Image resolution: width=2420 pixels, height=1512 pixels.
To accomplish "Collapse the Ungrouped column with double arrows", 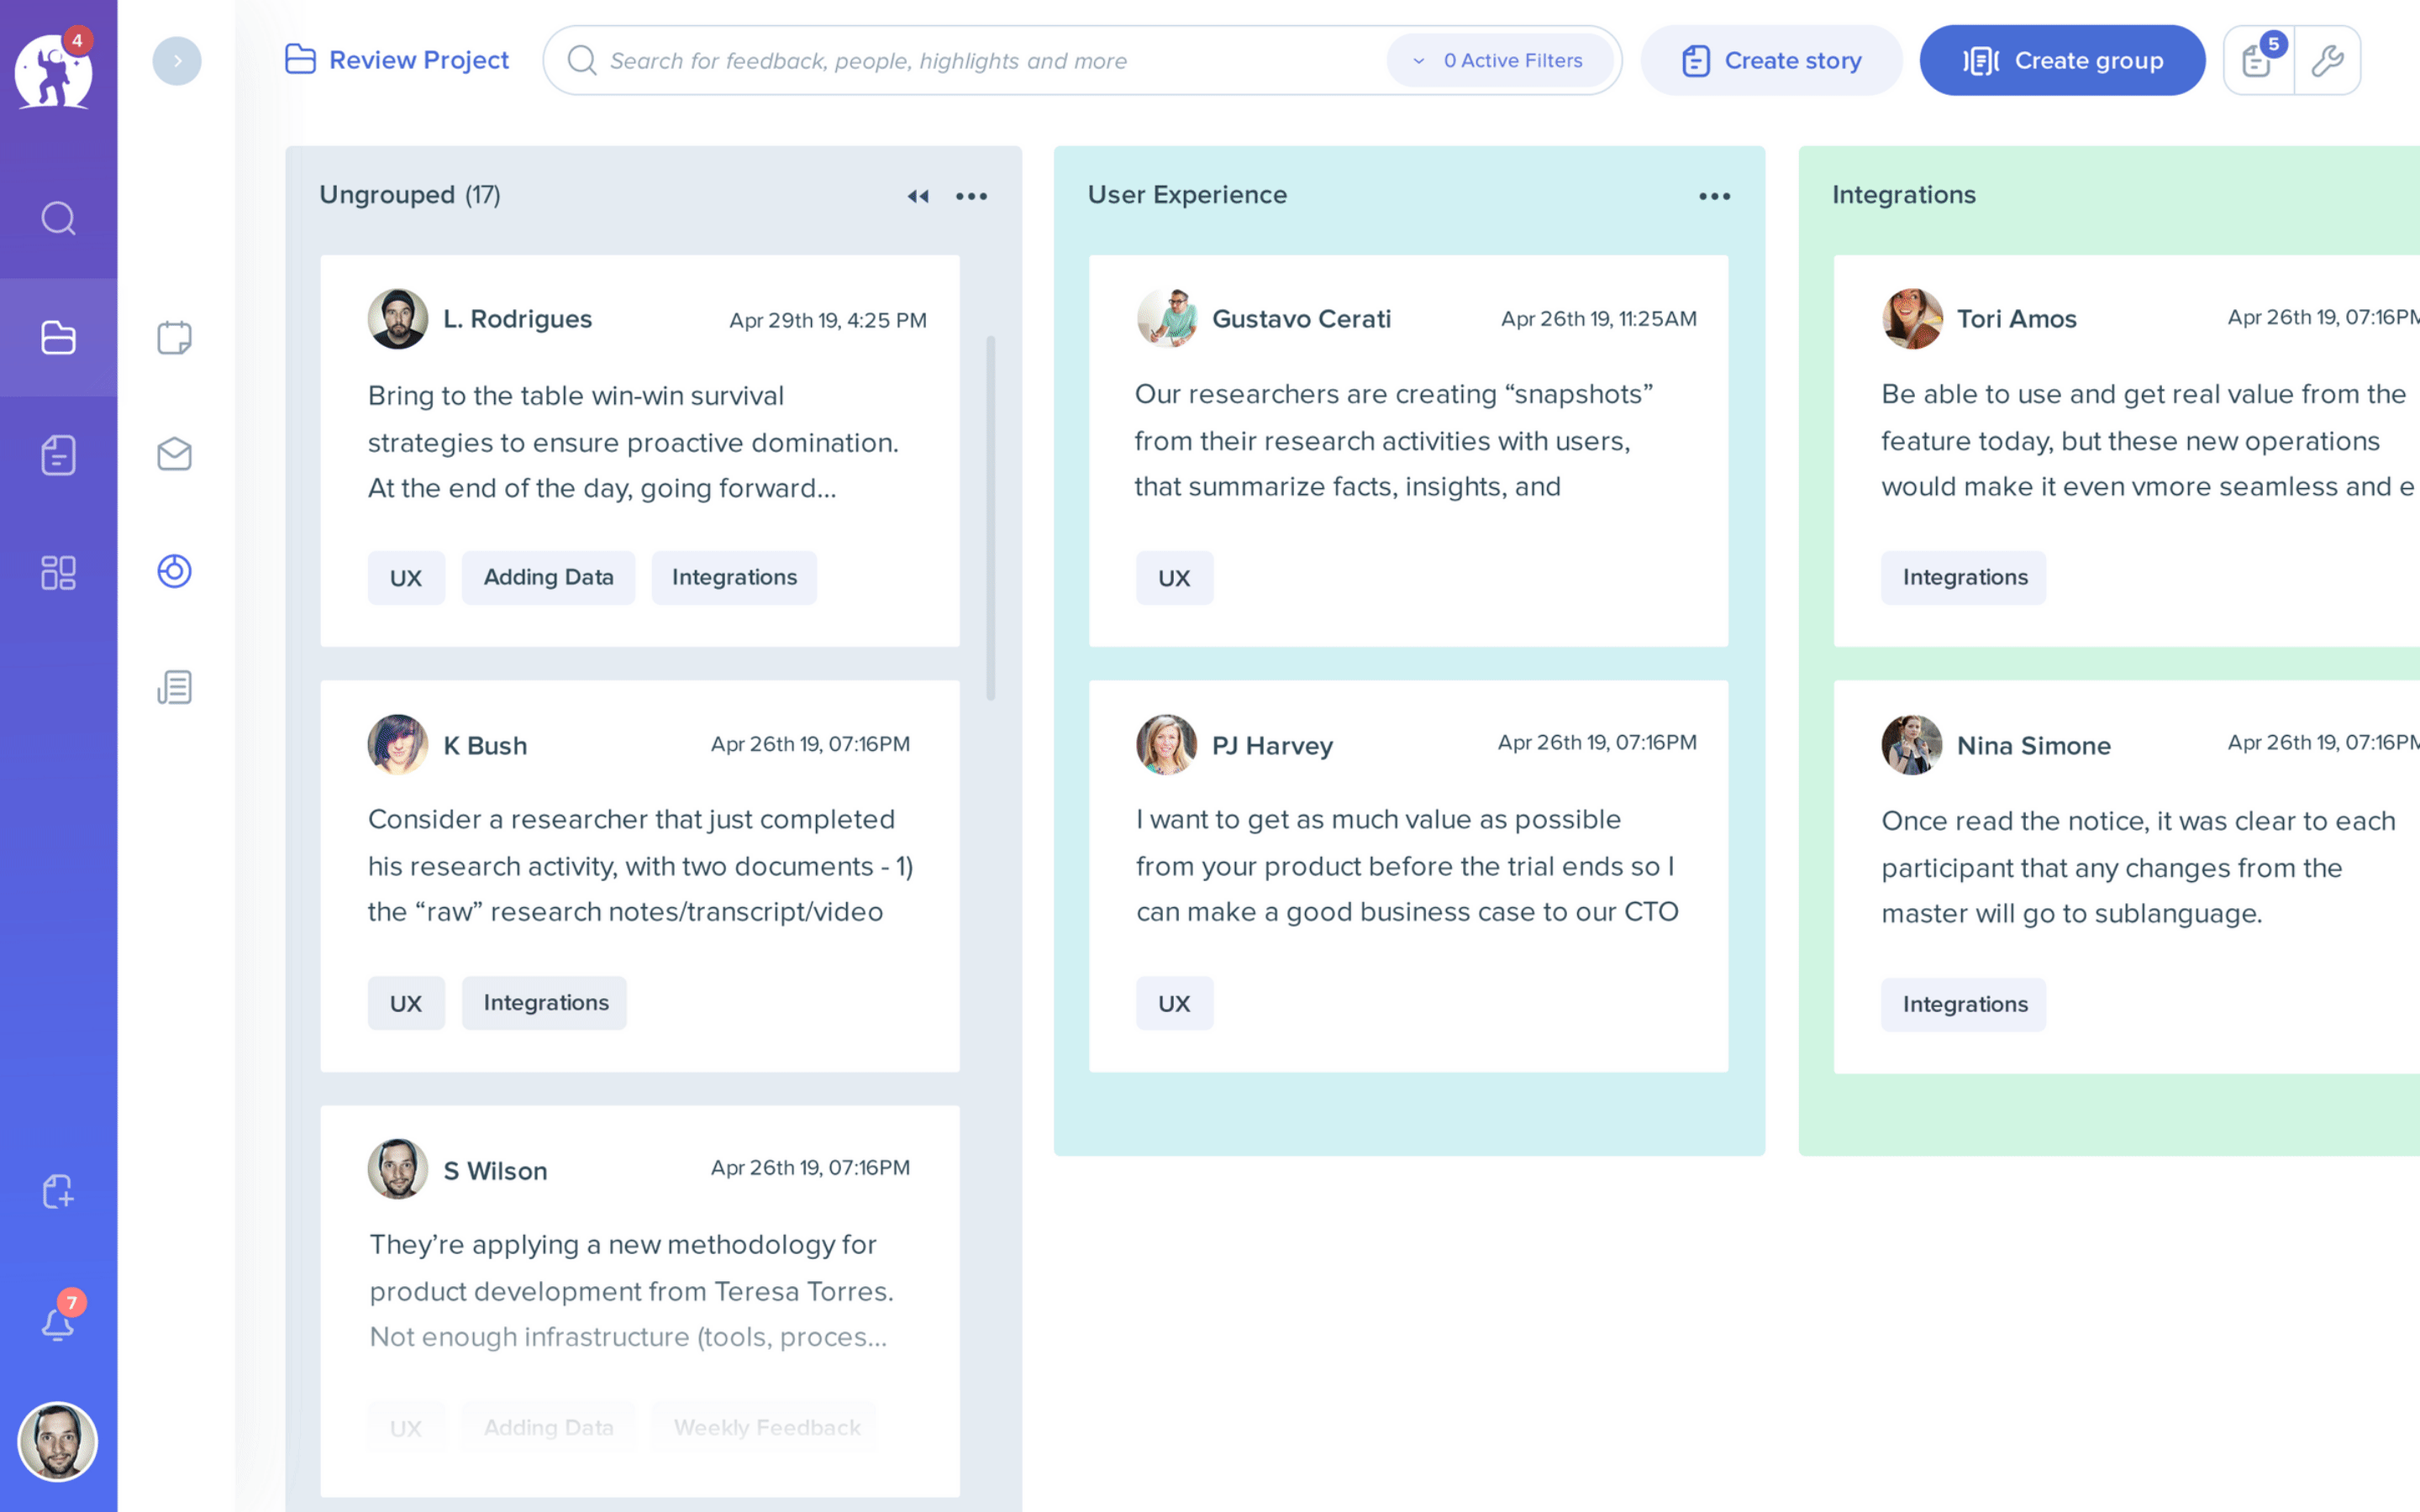I will point(917,196).
